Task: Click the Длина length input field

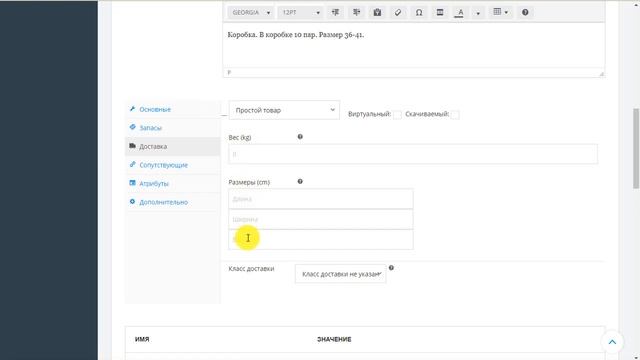Action: 321,199
